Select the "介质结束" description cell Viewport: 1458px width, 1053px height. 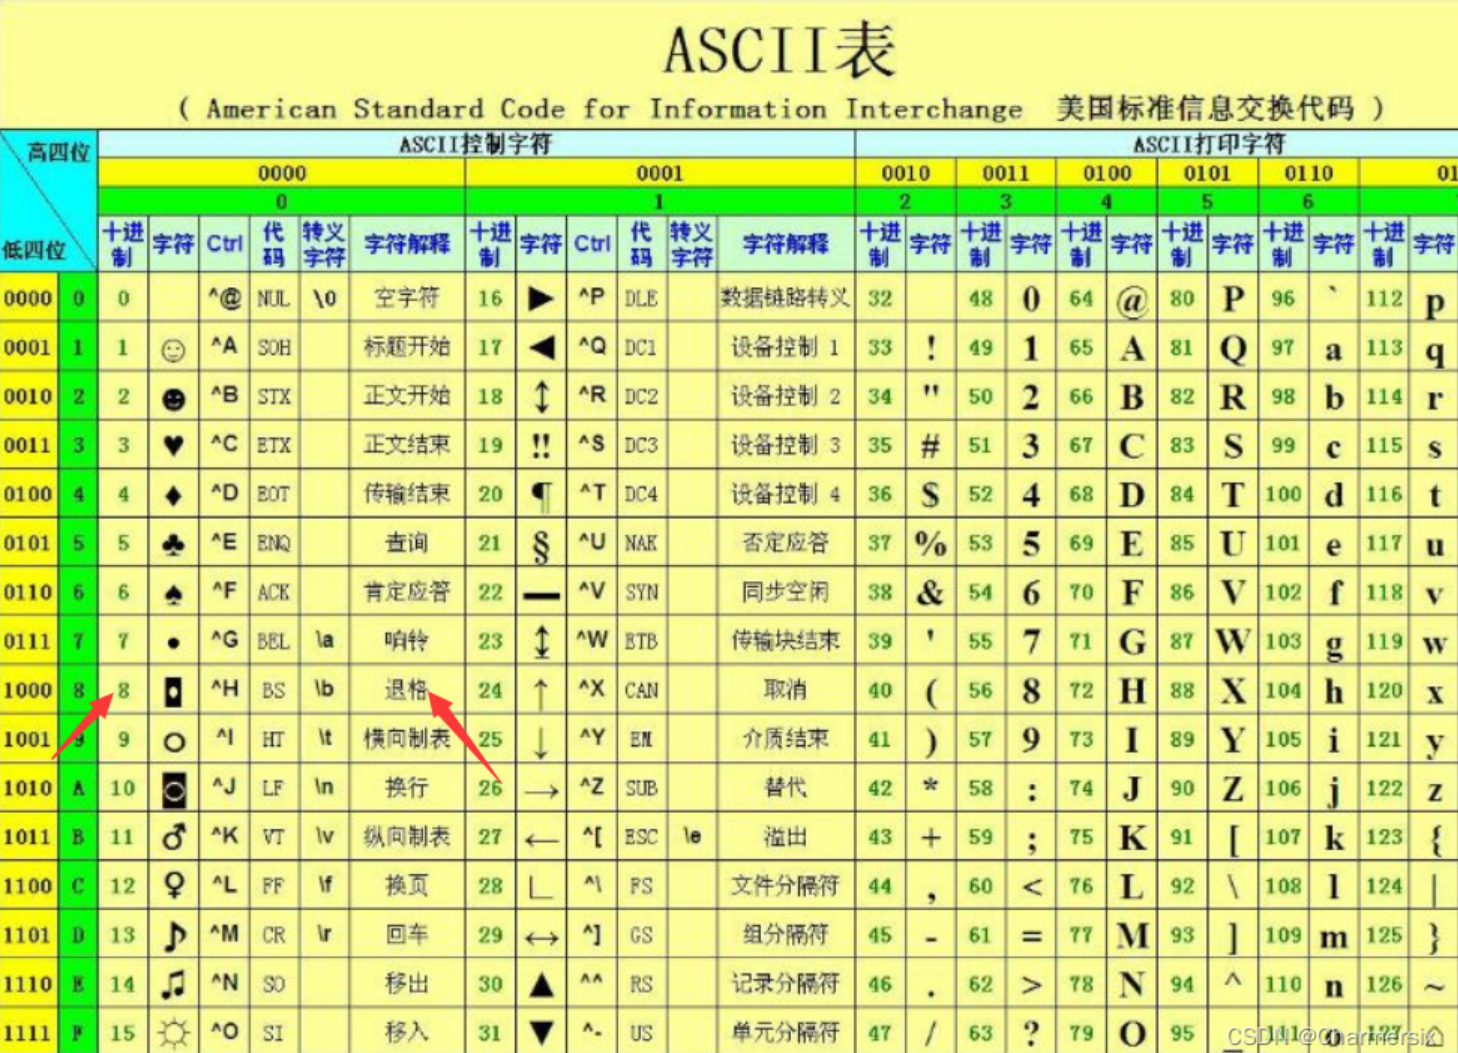pyautogui.click(x=785, y=739)
